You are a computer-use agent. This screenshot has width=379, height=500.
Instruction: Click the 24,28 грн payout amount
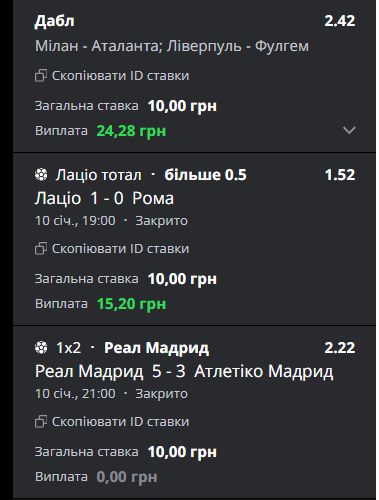click(131, 131)
